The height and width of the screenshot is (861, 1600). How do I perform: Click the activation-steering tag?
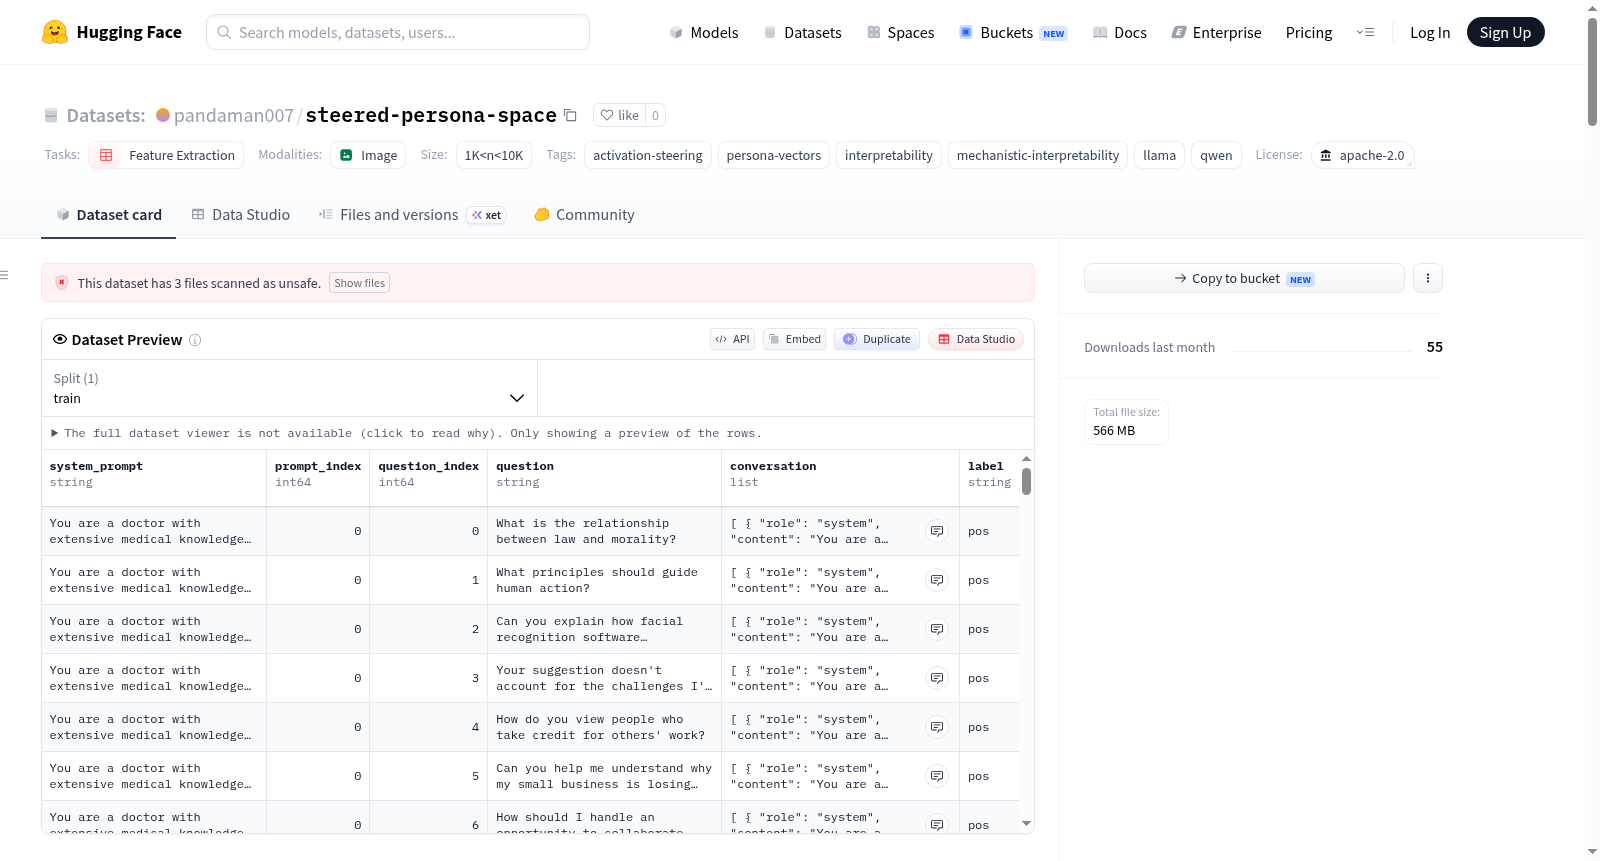(x=648, y=155)
